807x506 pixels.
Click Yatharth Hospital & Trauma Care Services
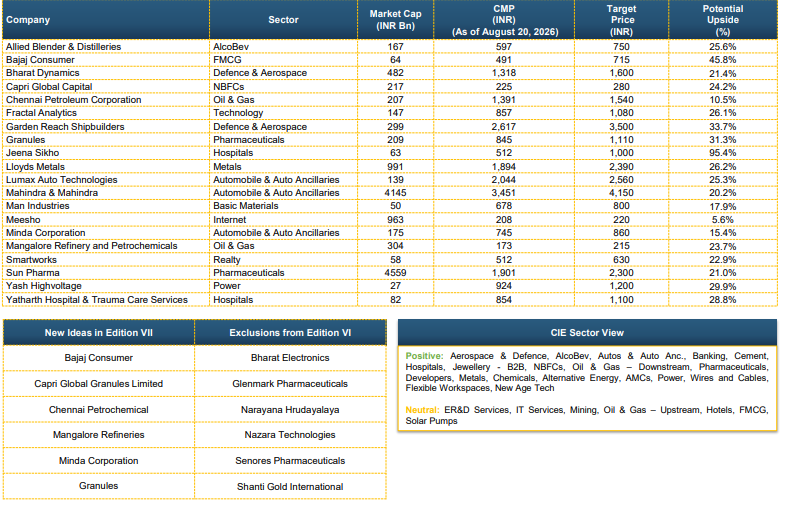(x=97, y=300)
